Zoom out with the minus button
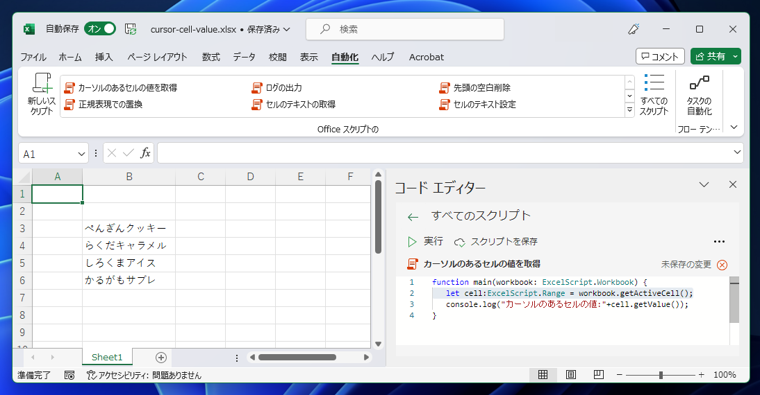The height and width of the screenshot is (395, 760). 619,375
